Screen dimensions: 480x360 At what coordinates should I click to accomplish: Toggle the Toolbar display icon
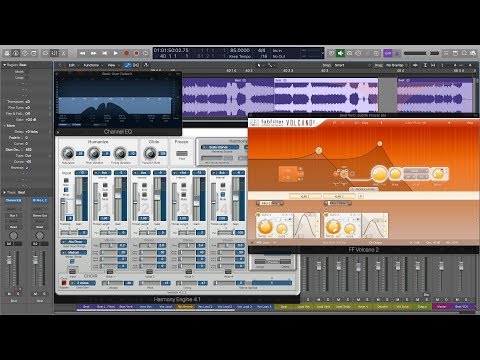[x=34, y=53]
